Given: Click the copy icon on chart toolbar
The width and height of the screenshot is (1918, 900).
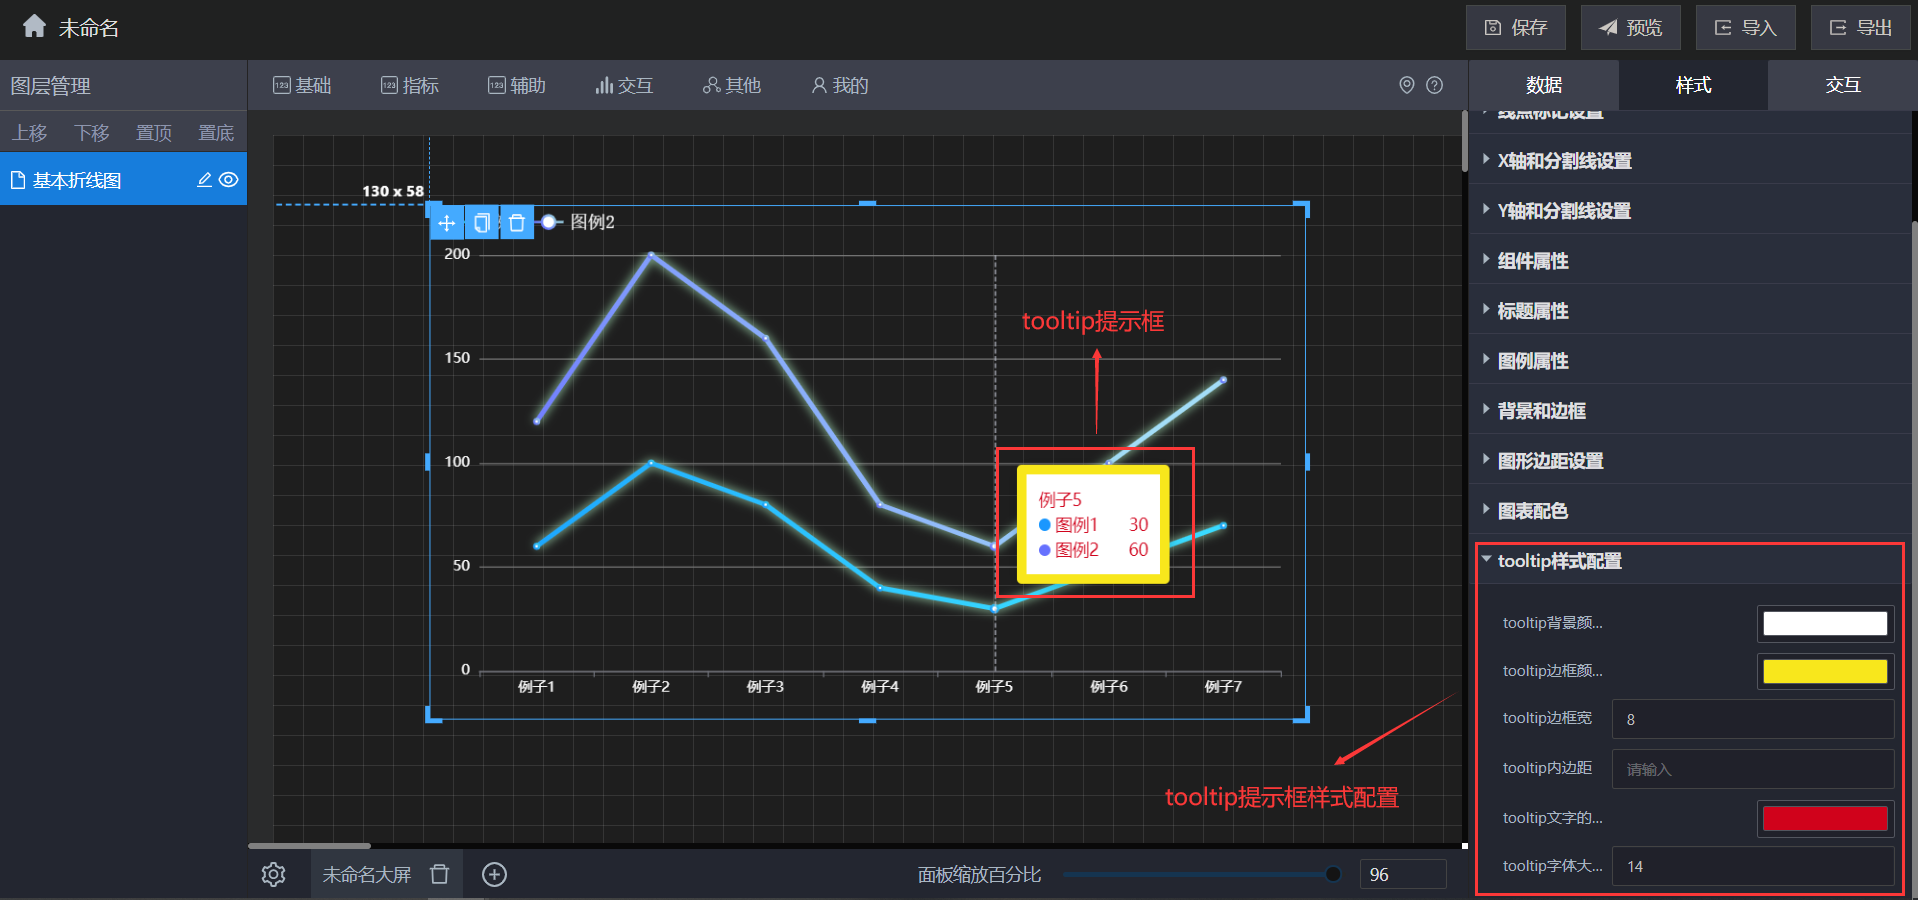Looking at the screenshot, I should 482,223.
